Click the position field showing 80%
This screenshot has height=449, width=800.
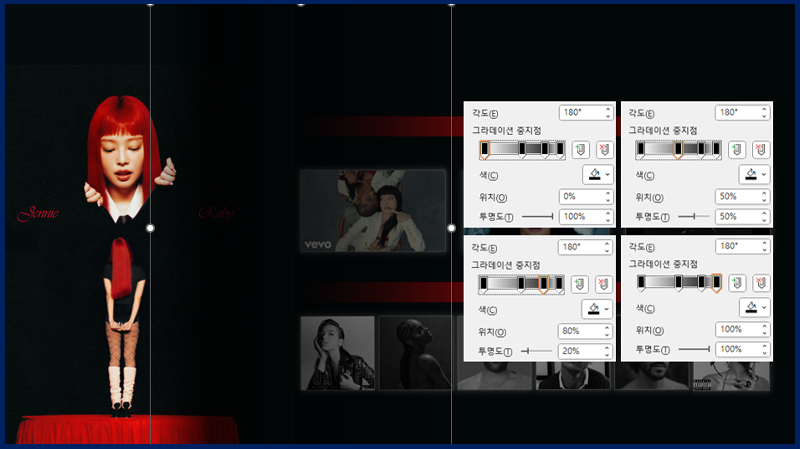click(584, 331)
